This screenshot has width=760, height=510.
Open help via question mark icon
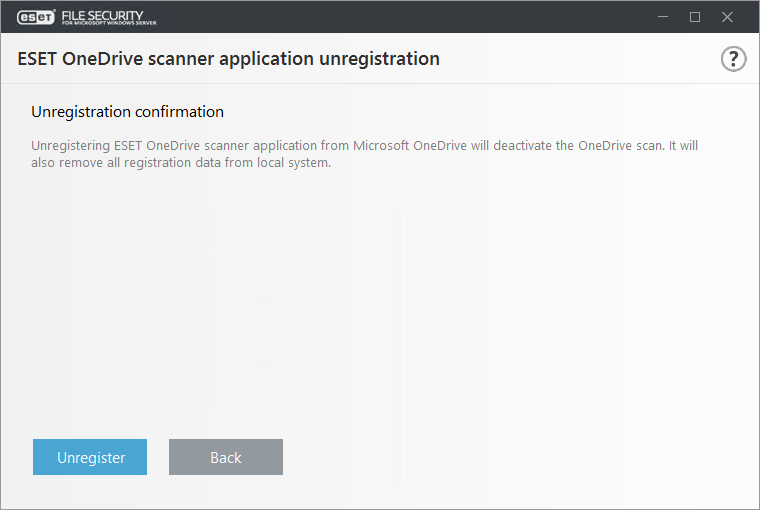(733, 59)
